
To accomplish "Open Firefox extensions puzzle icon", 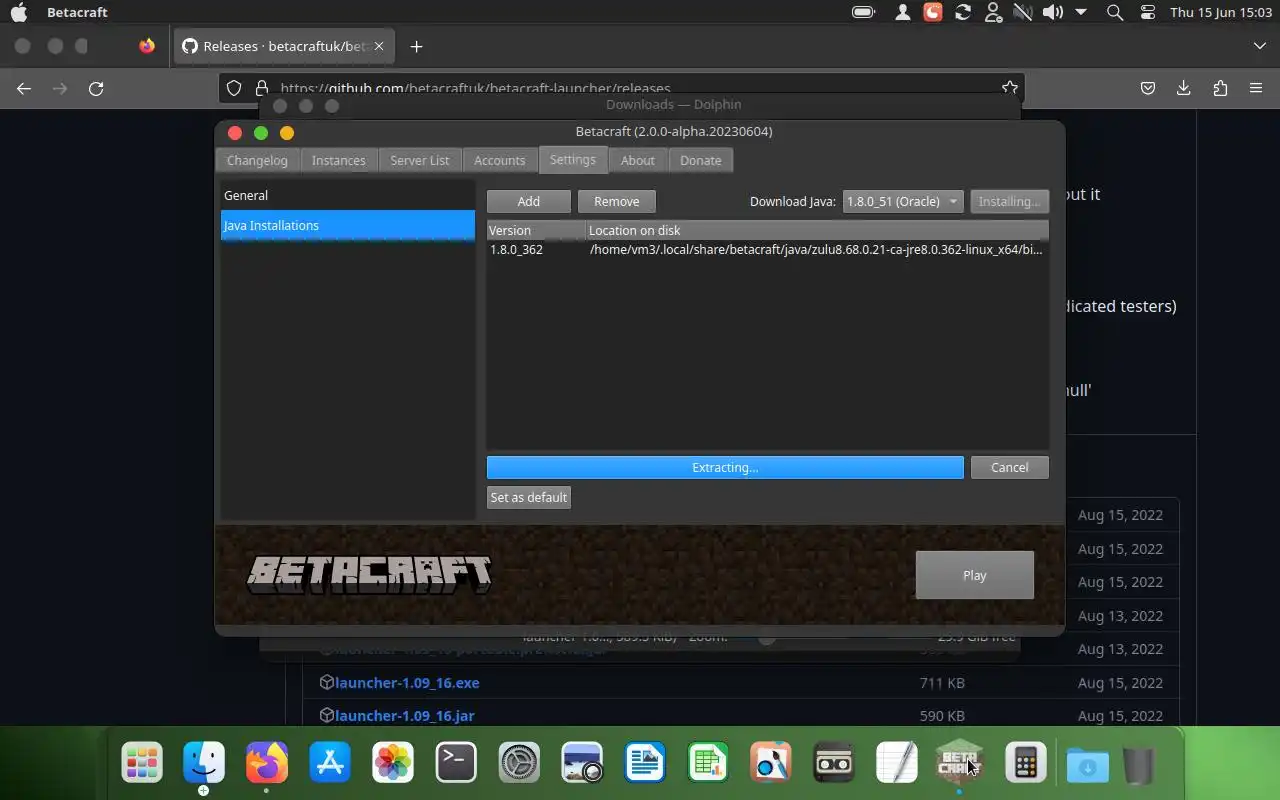I will [1220, 88].
